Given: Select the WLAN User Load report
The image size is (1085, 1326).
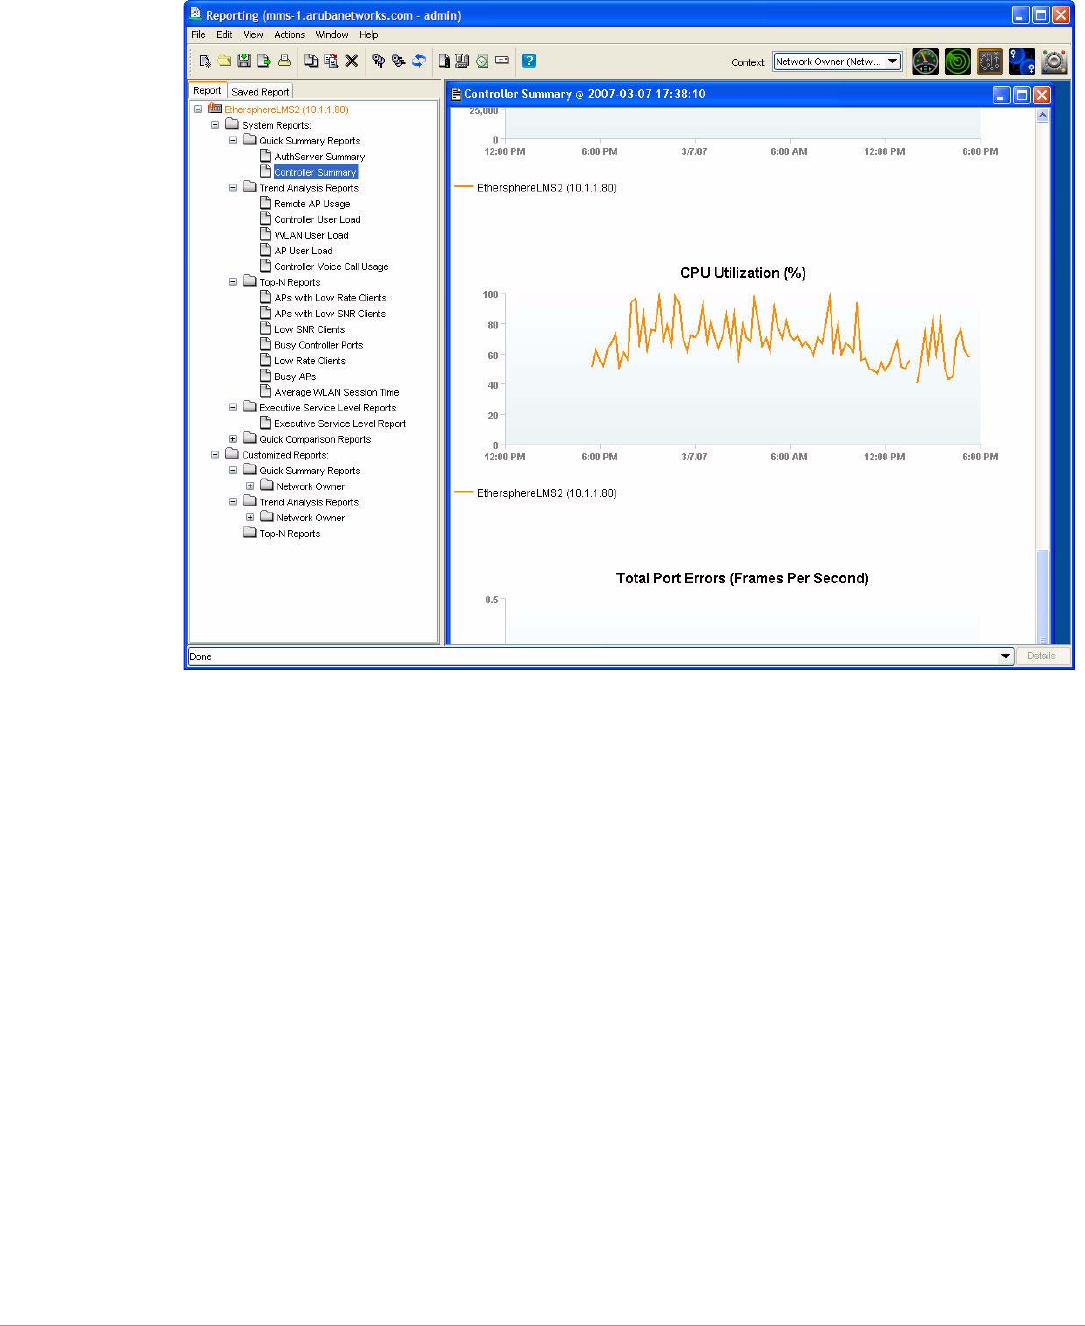Looking at the screenshot, I should pos(311,235).
